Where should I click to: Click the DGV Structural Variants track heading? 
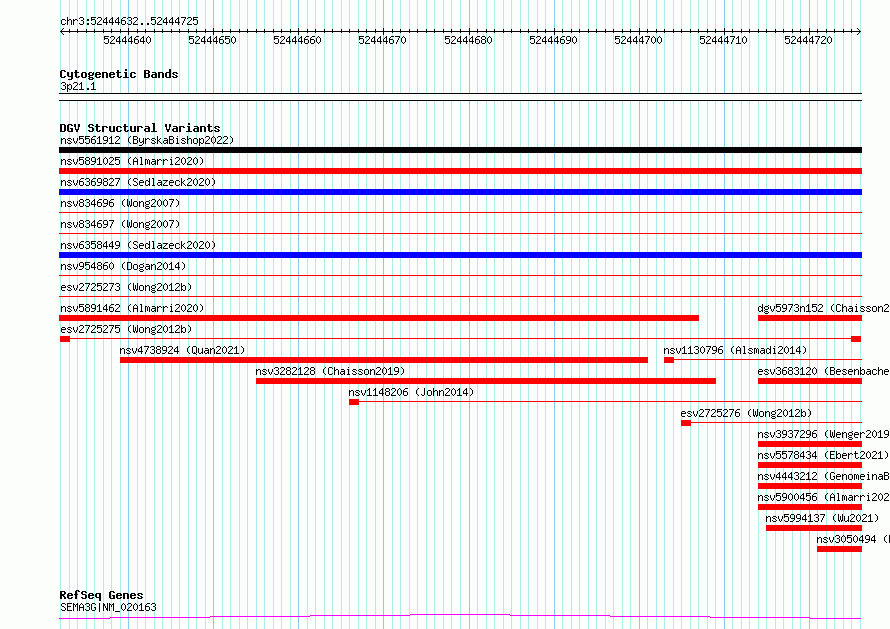click(x=140, y=128)
